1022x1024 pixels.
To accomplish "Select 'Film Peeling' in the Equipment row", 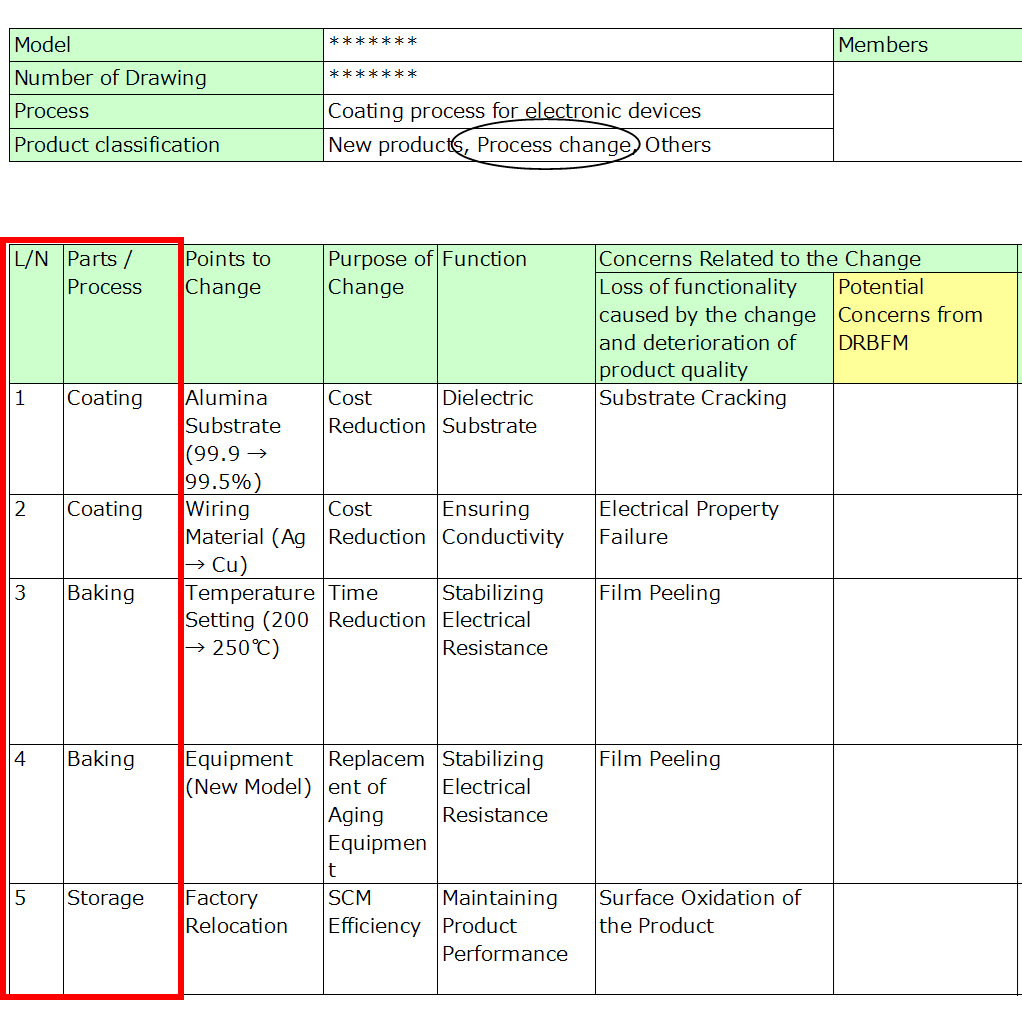I will [x=714, y=814].
